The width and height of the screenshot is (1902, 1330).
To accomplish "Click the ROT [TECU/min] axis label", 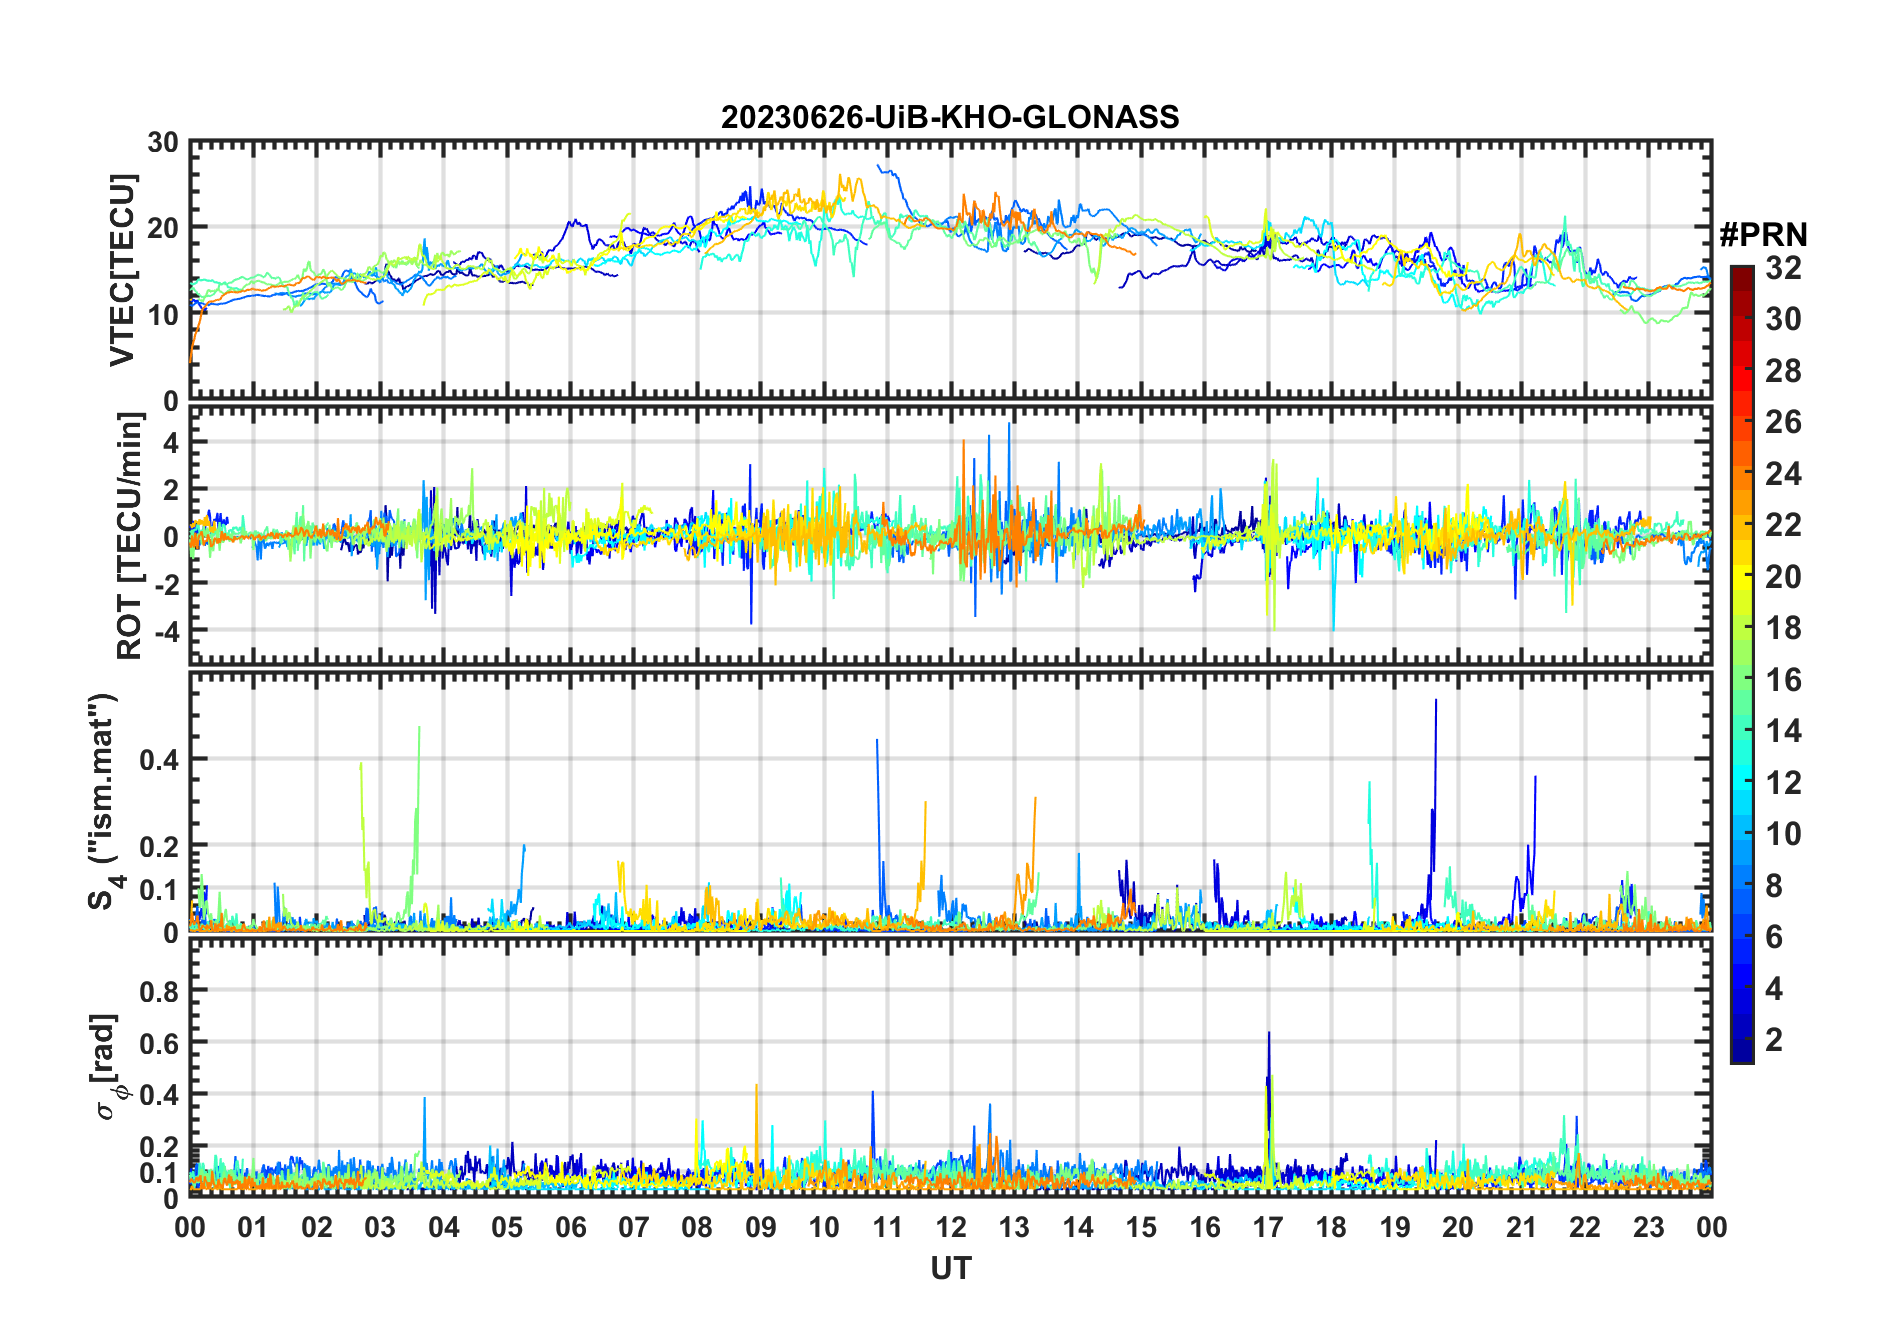I will click(129, 535).
